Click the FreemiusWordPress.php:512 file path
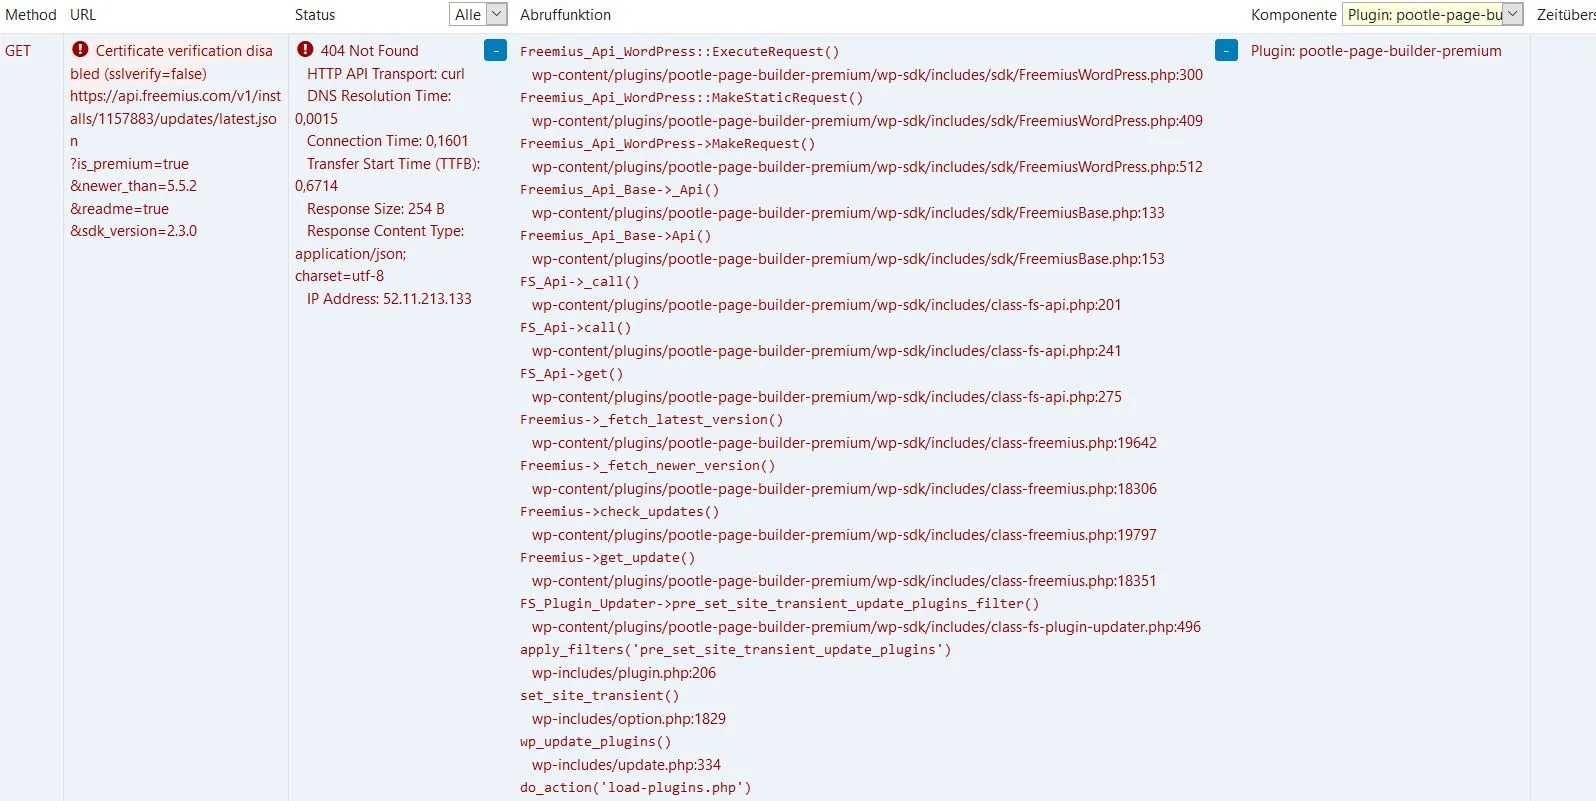The height and width of the screenshot is (801, 1596). coord(867,167)
